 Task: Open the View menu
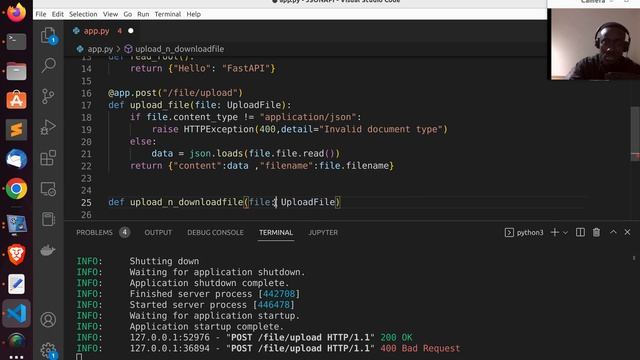tap(110, 14)
